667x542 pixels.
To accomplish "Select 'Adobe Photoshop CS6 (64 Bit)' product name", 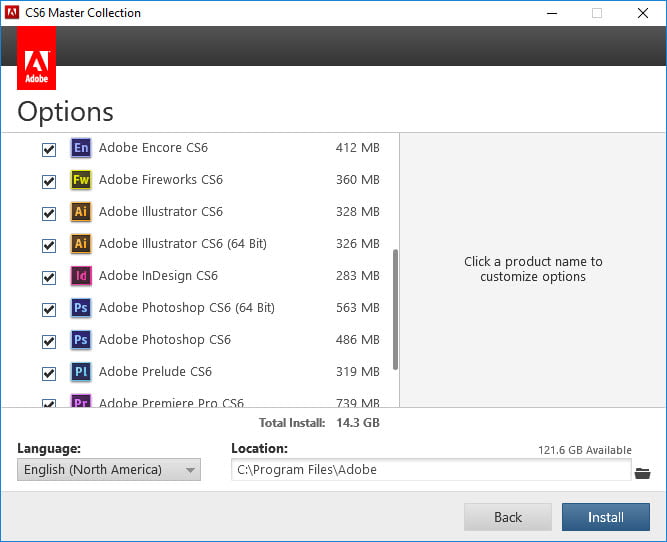I will pyautogui.click(x=187, y=308).
